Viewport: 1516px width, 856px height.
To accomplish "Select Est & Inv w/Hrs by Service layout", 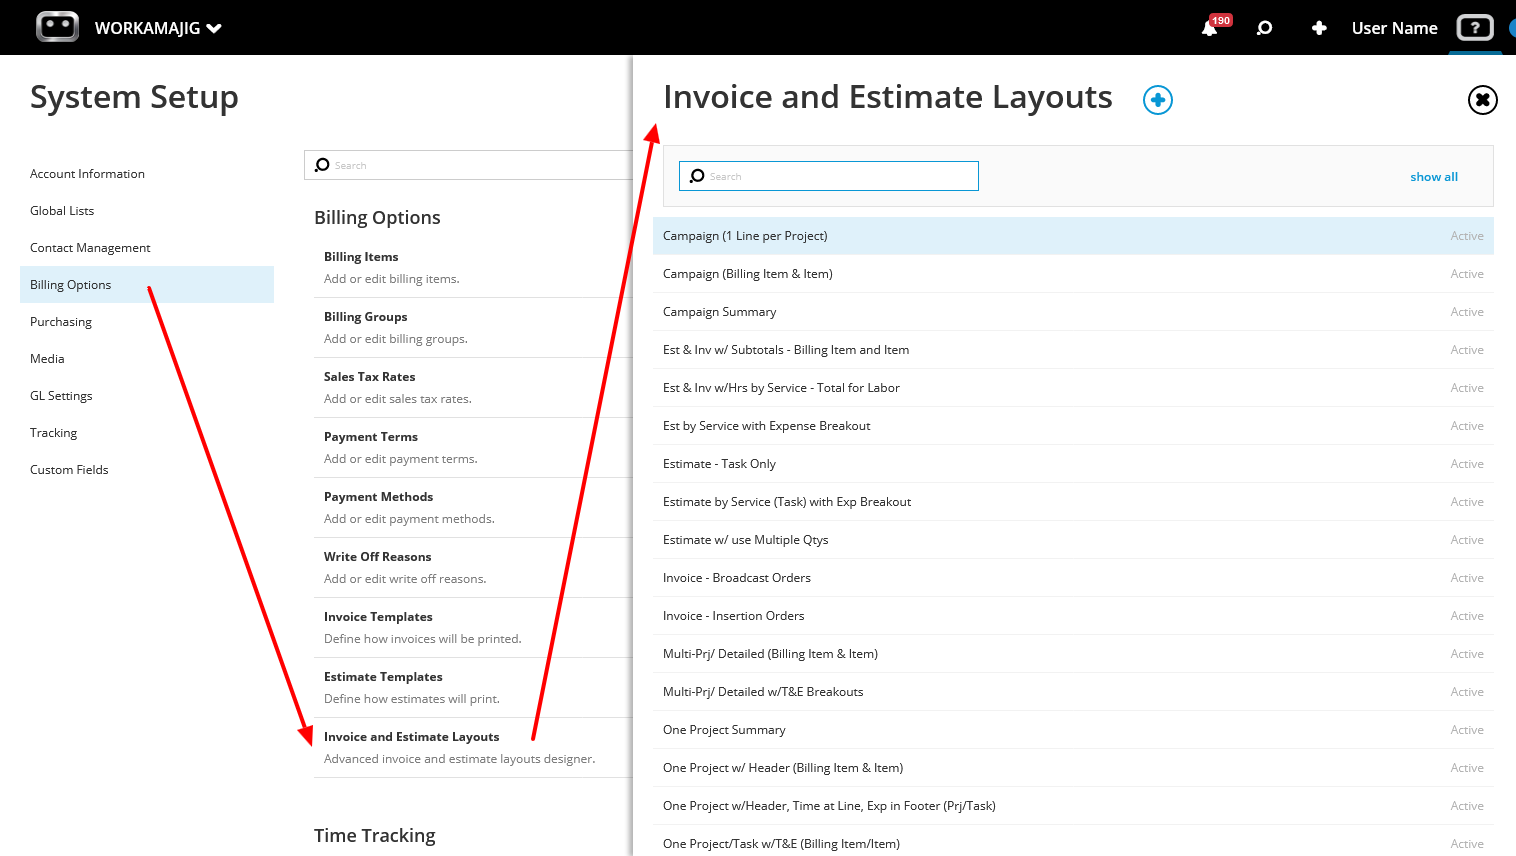I will (x=1073, y=388).
